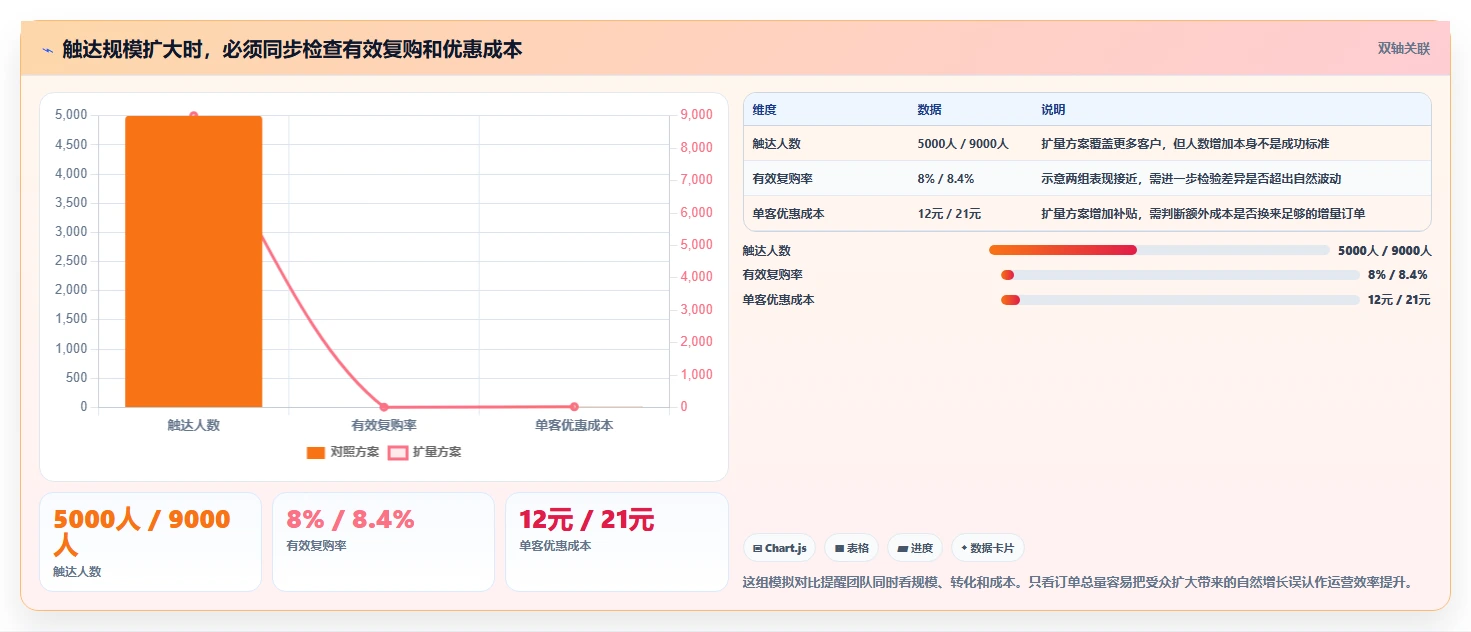The height and width of the screenshot is (632, 1471).
Task: Toggle the 扩量方案 legend item
Action: click(x=425, y=452)
